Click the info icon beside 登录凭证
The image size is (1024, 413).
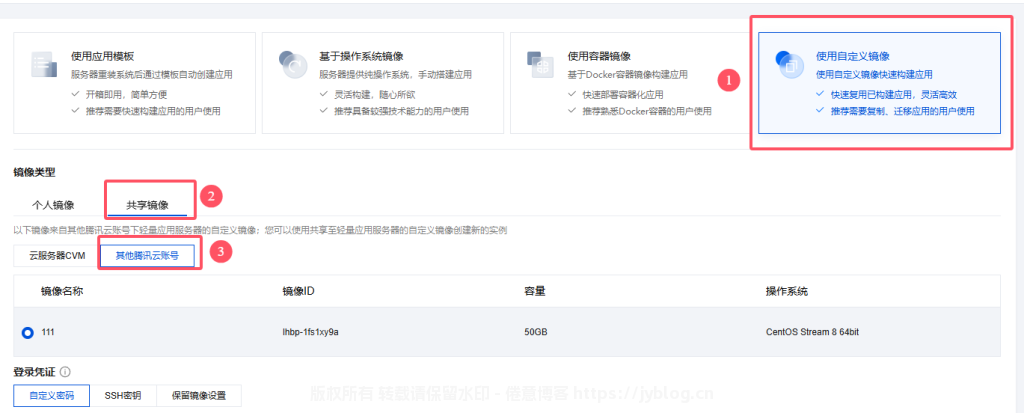(x=65, y=371)
